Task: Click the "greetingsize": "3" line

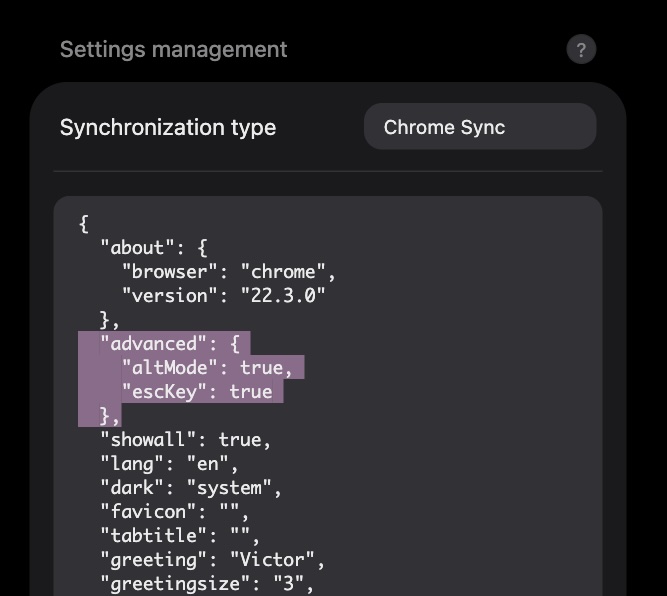Action: pyautogui.click(x=207, y=583)
